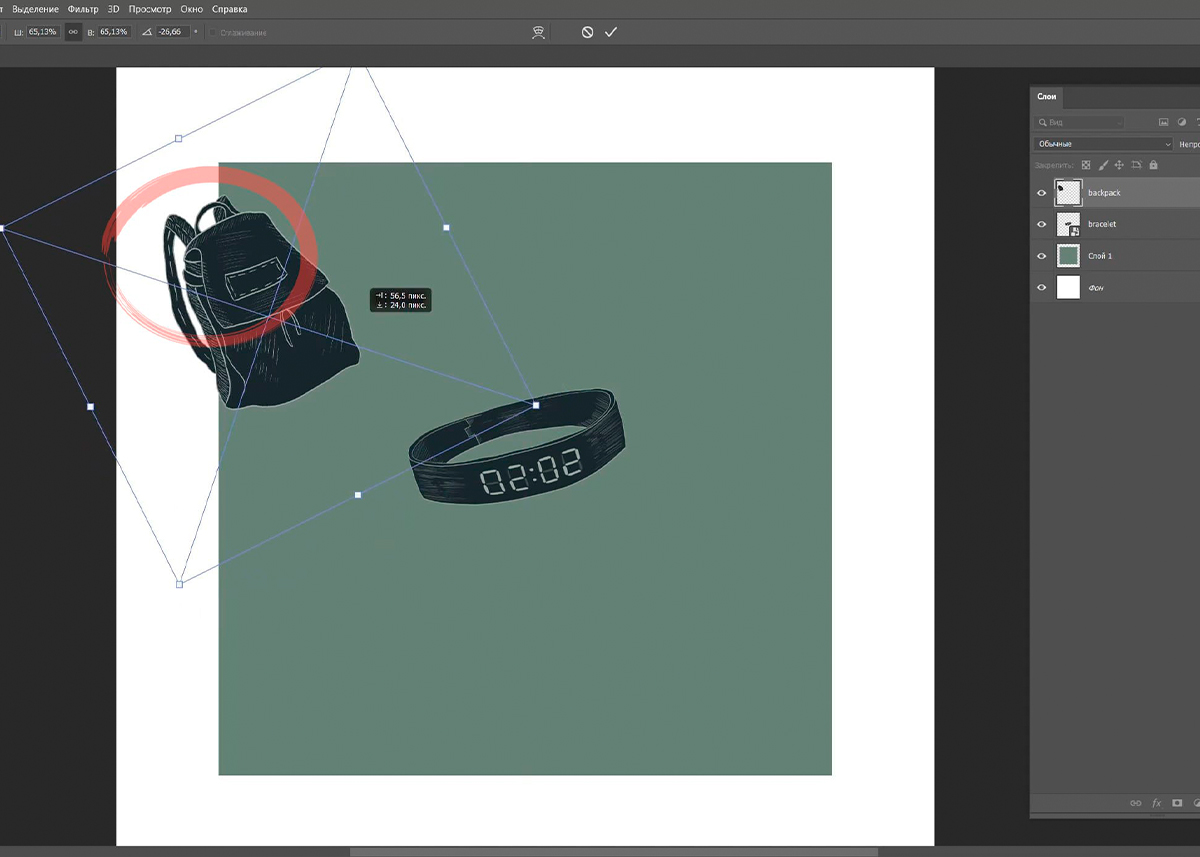Click the rotation angle icon in options bar
The image size is (1200, 857).
[x=147, y=32]
